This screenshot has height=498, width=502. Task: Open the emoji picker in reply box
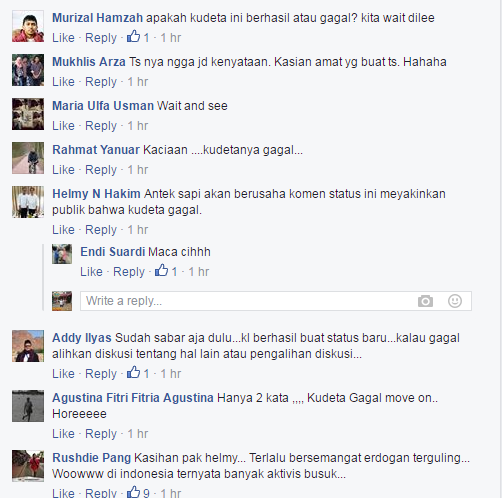(x=455, y=301)
